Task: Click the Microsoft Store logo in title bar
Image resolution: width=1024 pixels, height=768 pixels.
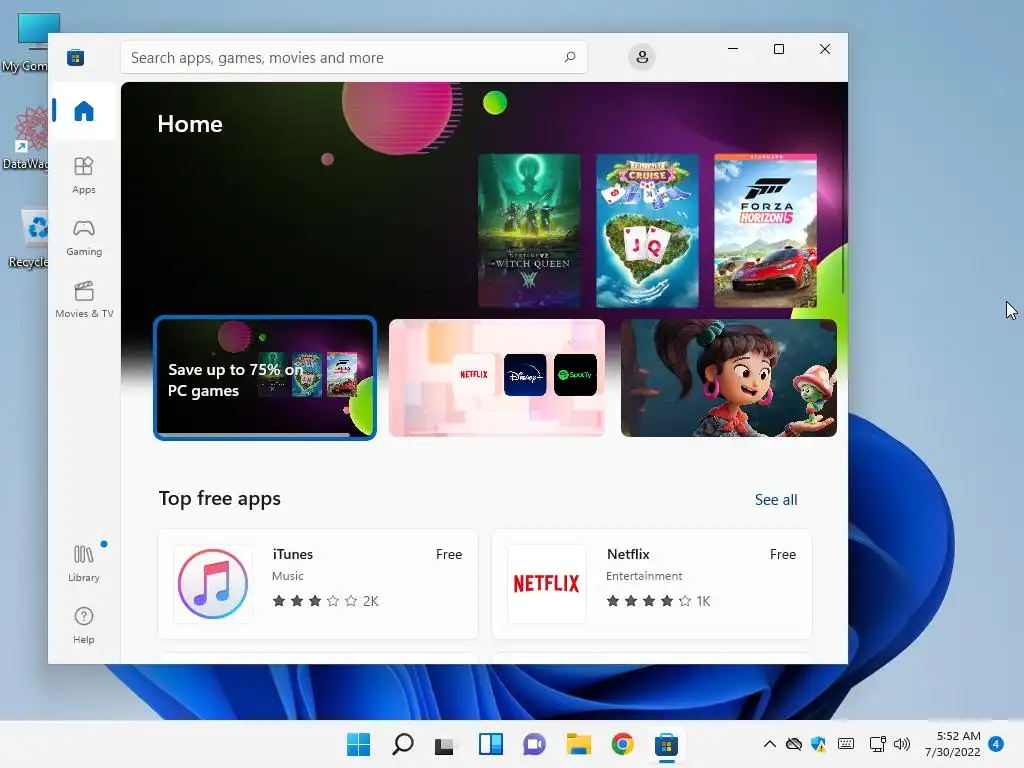Action: (75, 57)
